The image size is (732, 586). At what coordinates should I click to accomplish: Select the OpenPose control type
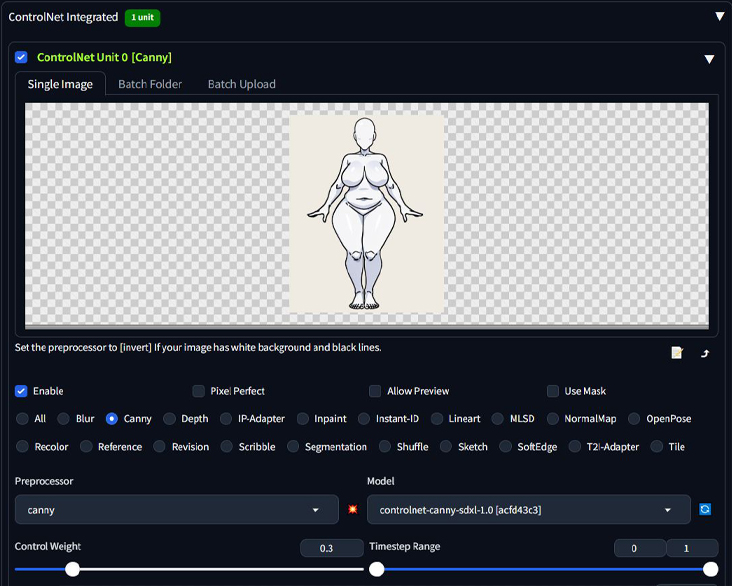(634, 419)
